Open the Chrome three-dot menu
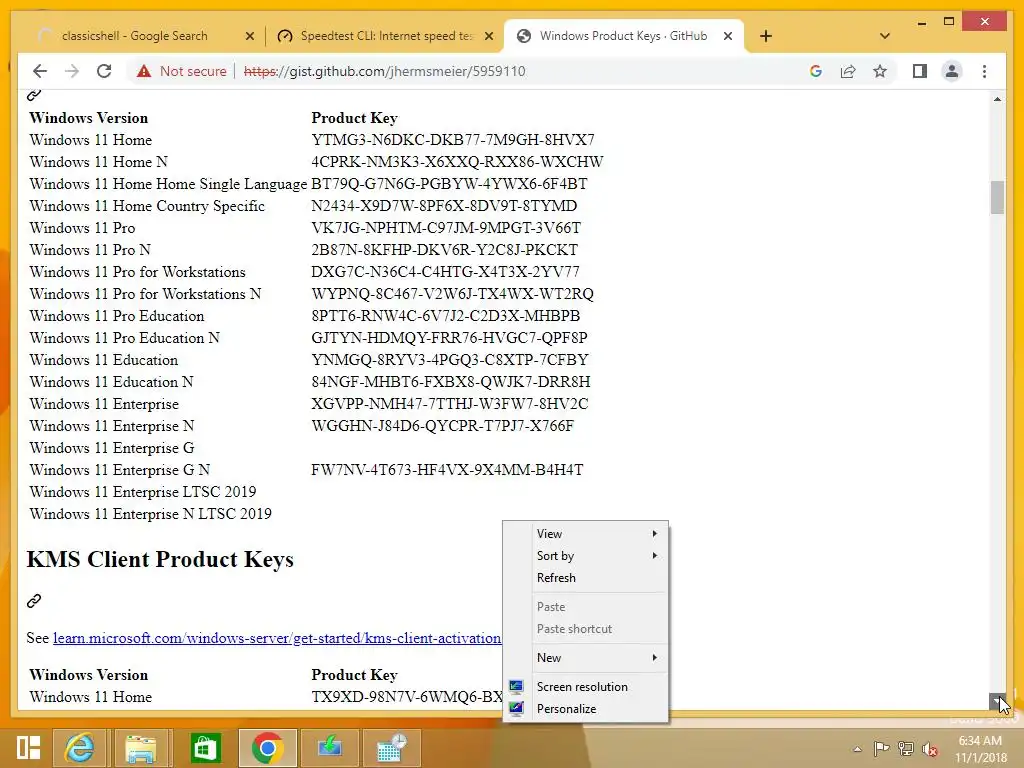Viewport: 1024px width, 768px height. click(x=984, y=71)
